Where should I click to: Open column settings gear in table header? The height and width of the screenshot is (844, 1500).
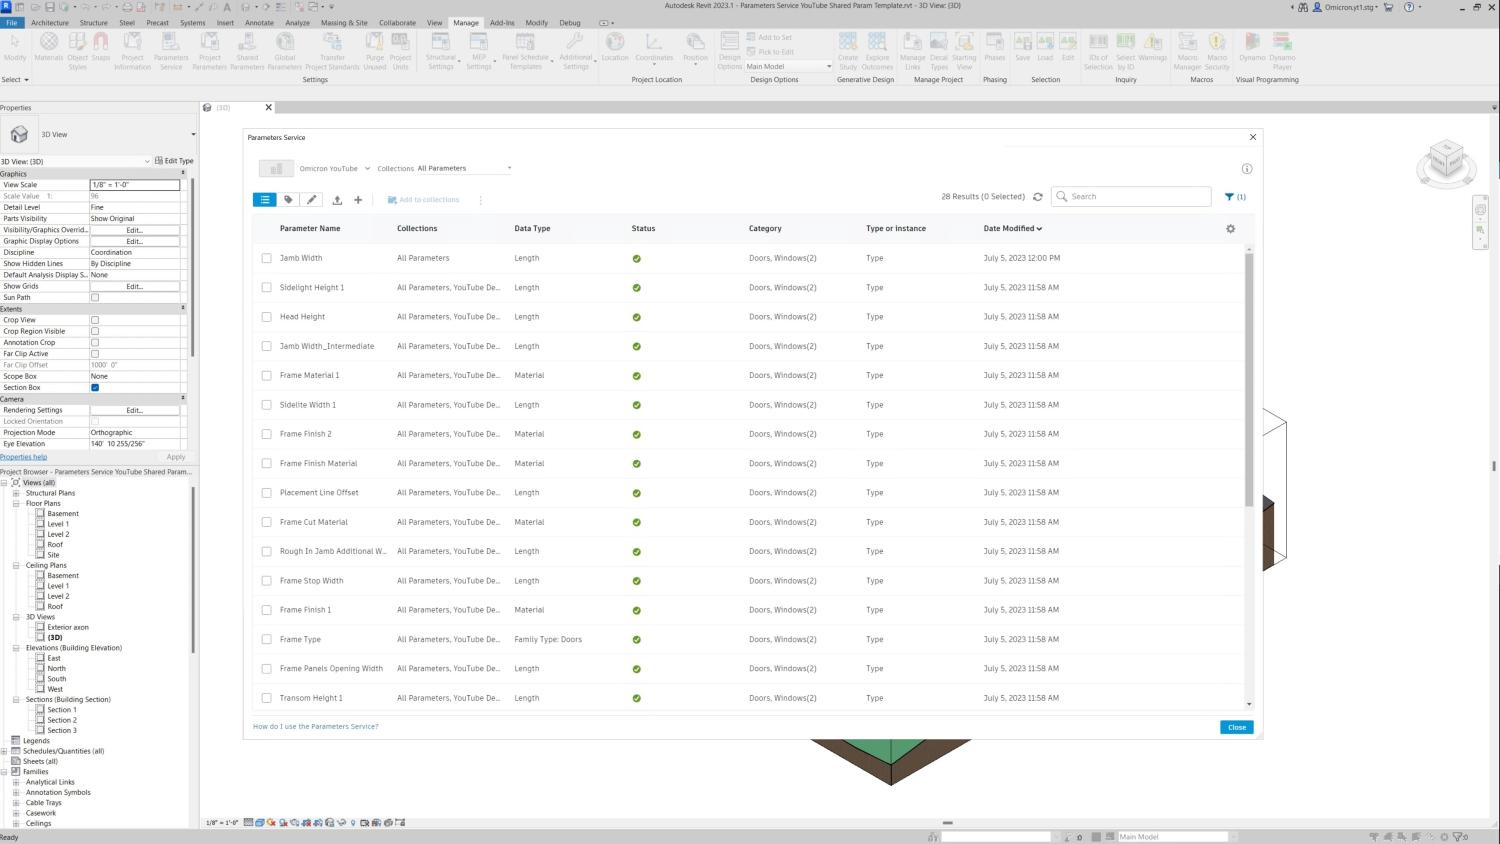(x=1231, y=229)
